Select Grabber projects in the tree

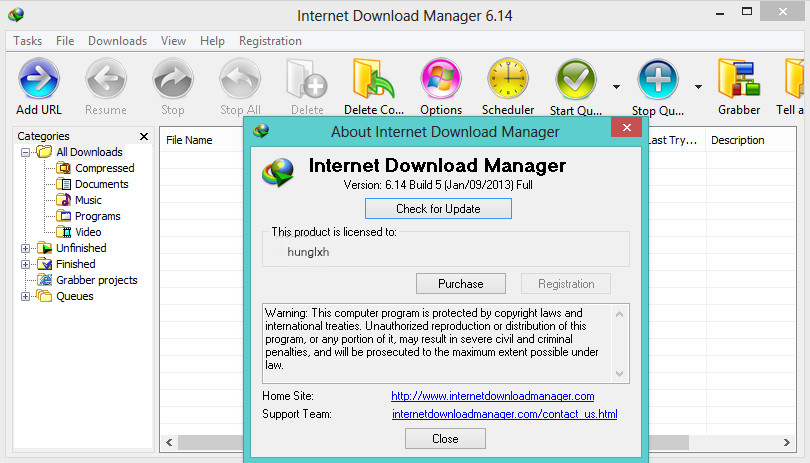coord(87,280)
